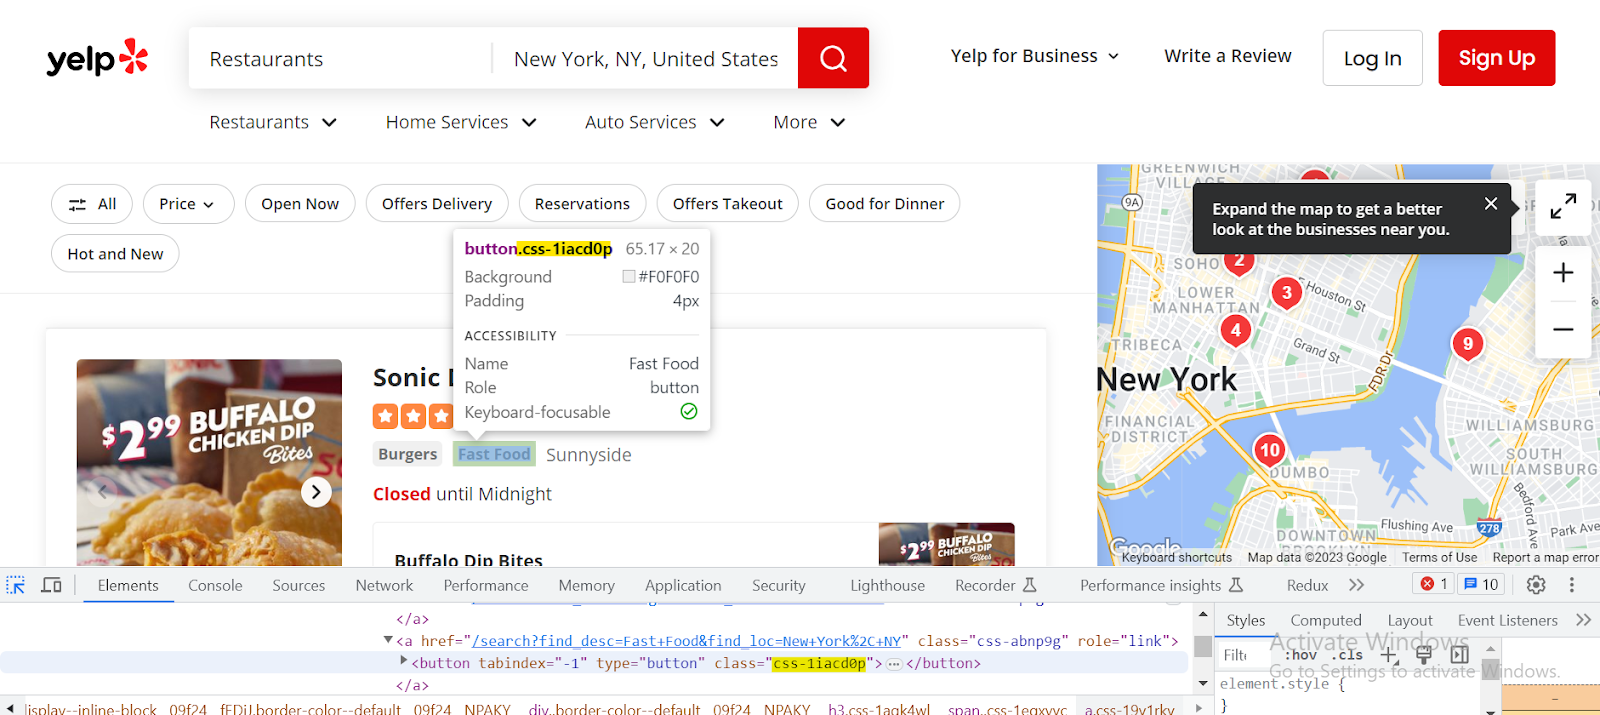Open DevTools more options menu
Image resolution: width=1600 pixels, height=715 pixels.
coord(1571,585)
